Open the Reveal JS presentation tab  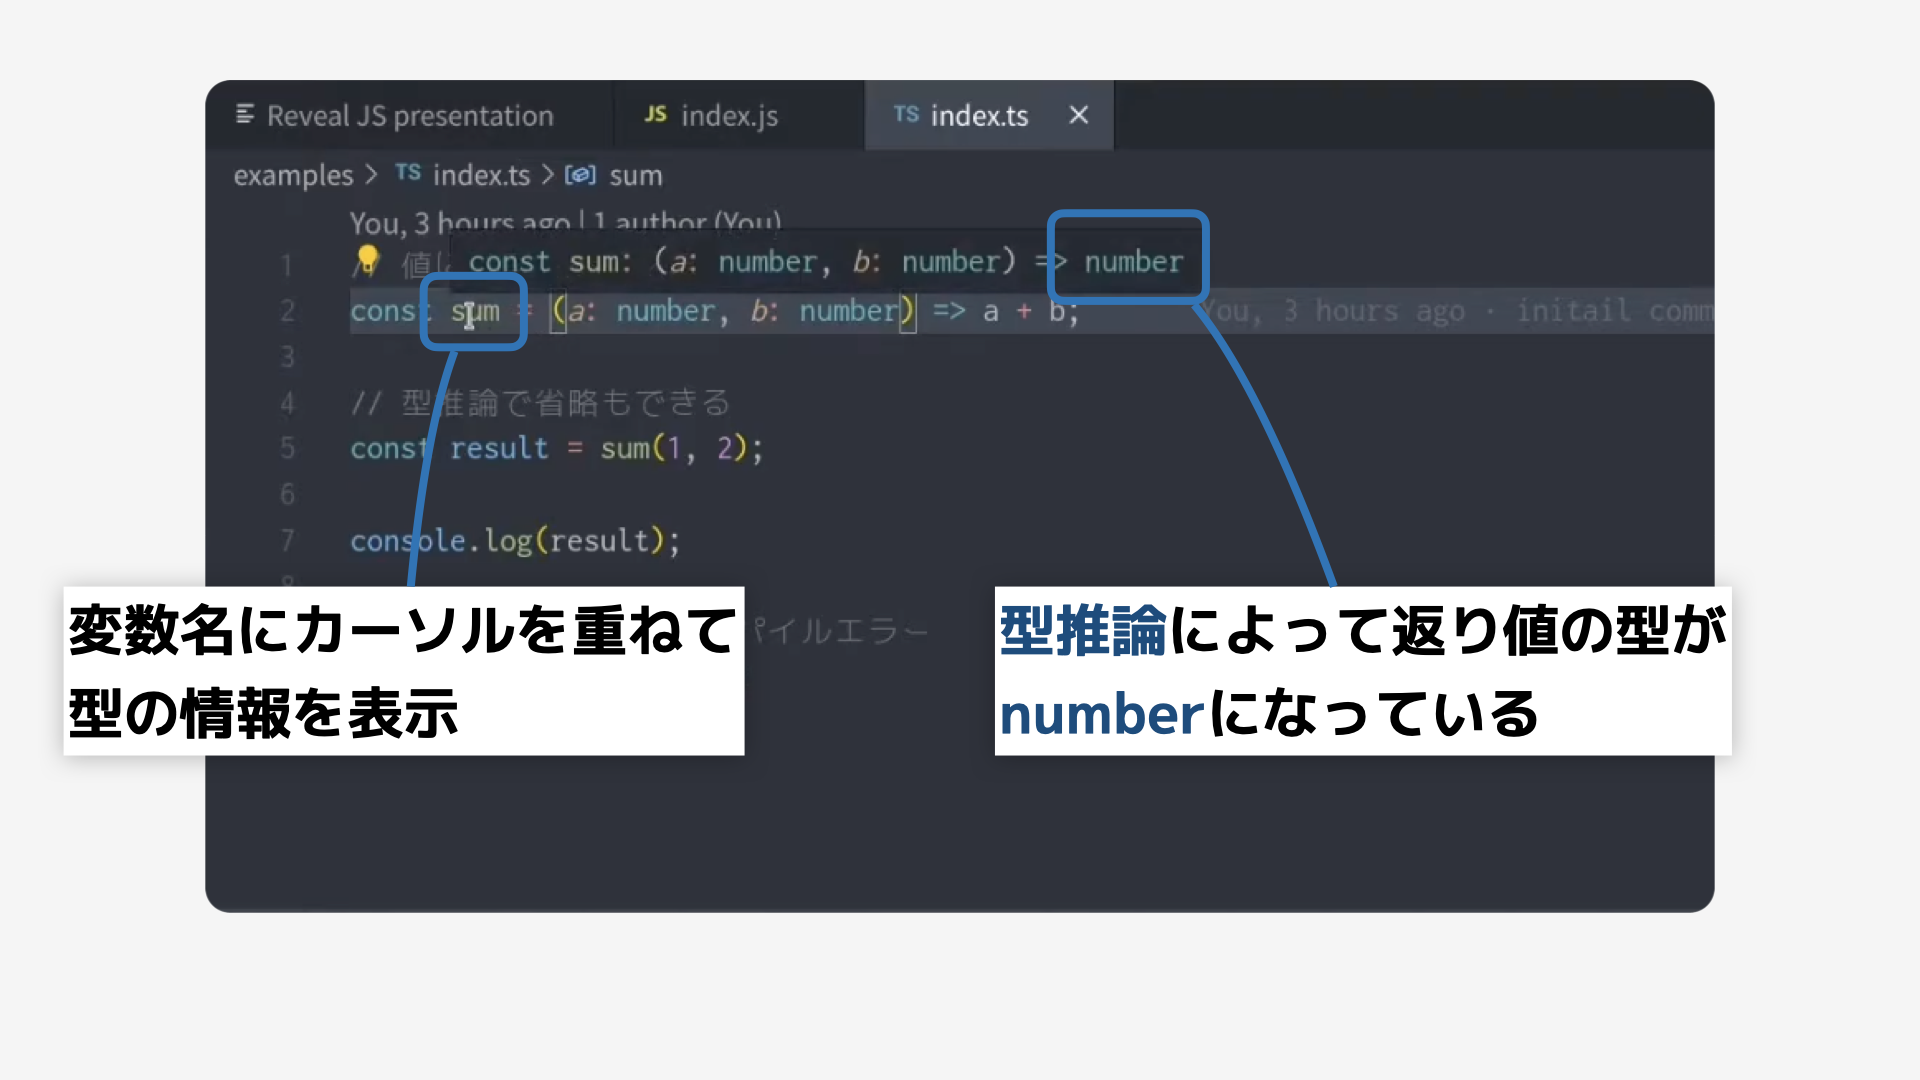409,116
